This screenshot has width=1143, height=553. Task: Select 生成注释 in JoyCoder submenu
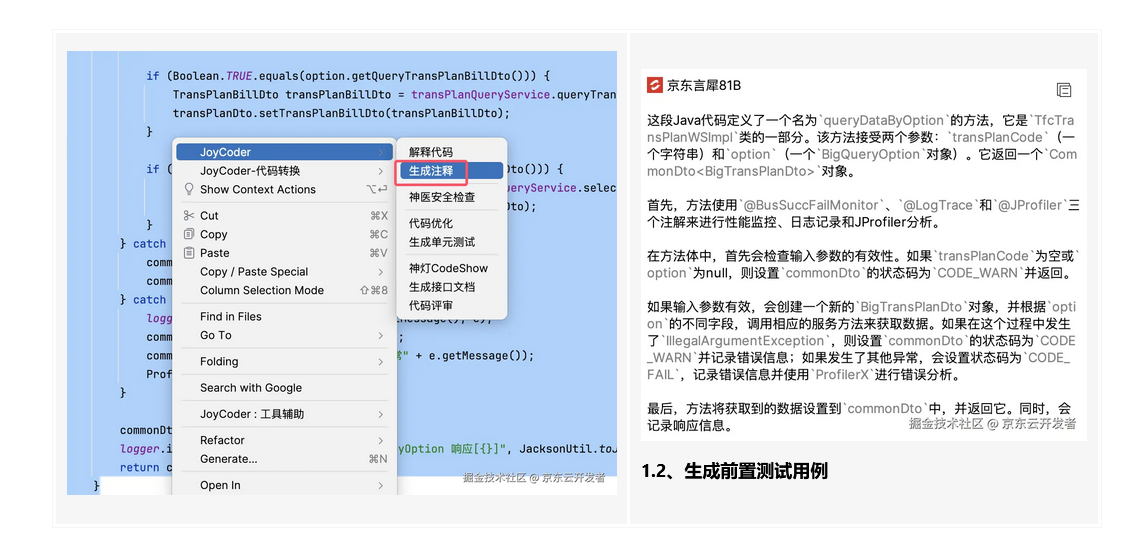(451, 171)
